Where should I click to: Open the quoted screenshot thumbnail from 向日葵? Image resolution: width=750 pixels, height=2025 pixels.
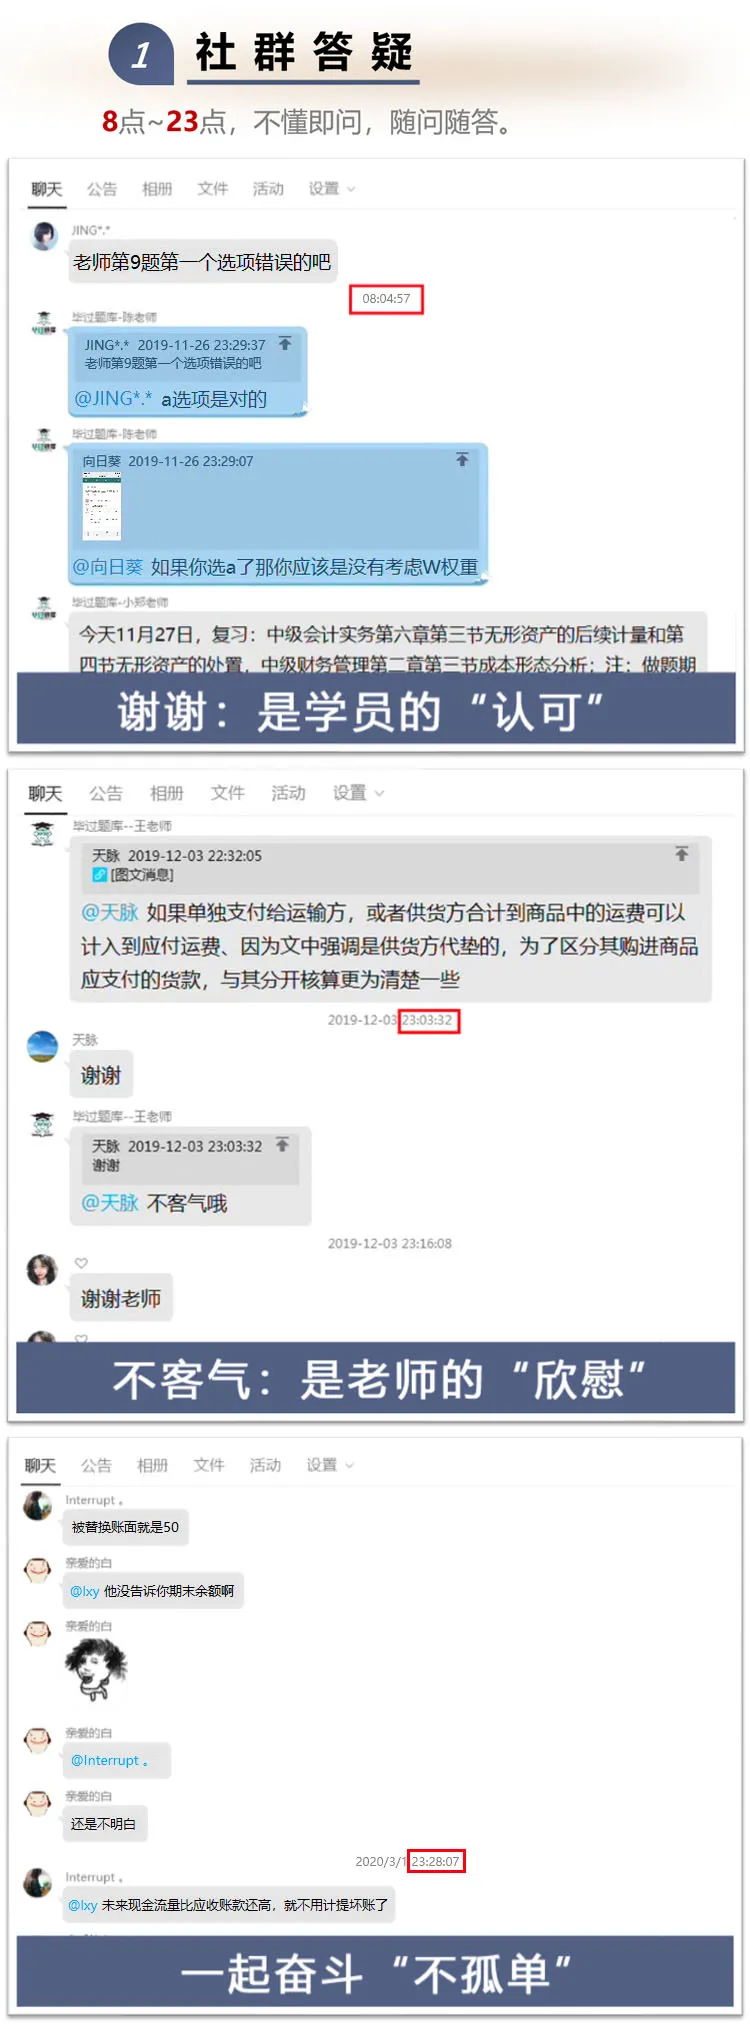pyautogui.click(x=102, y=506)
